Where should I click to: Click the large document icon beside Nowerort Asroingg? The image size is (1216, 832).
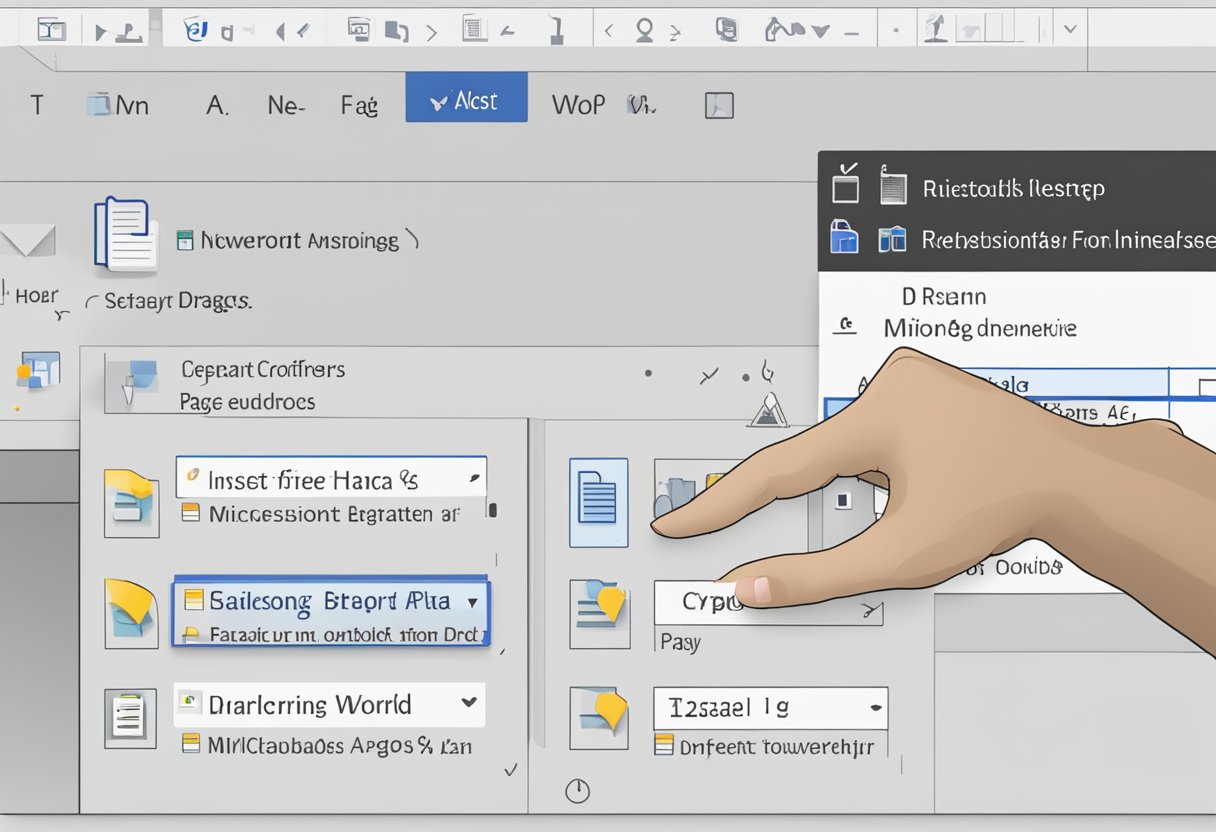[x=125, y=235]
